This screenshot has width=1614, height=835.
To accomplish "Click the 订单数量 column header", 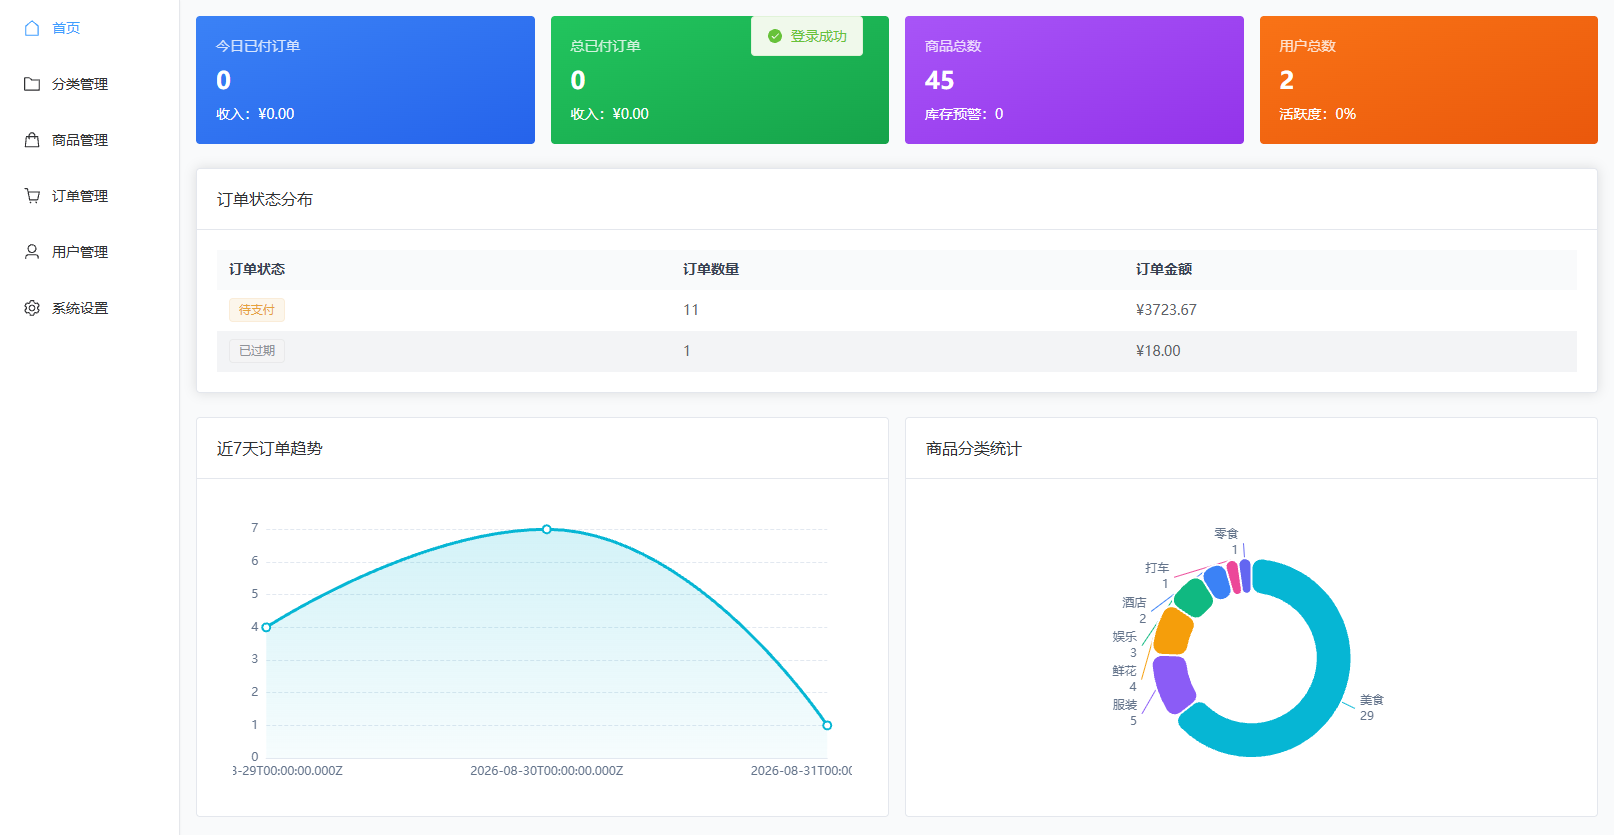I will [711, 269].
